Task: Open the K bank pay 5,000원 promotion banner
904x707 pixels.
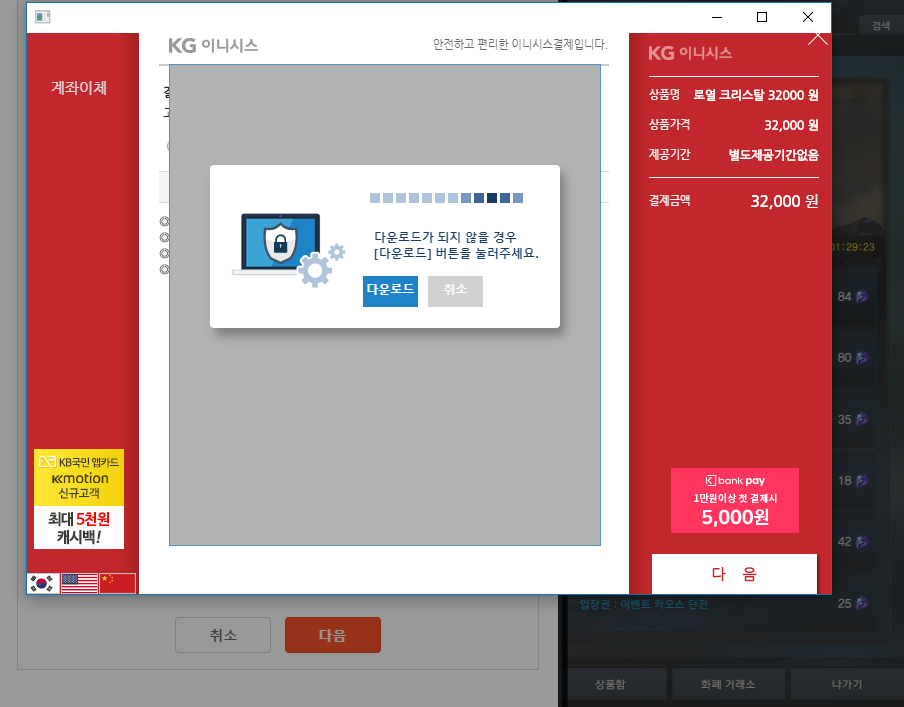Action: pos(734,500)
